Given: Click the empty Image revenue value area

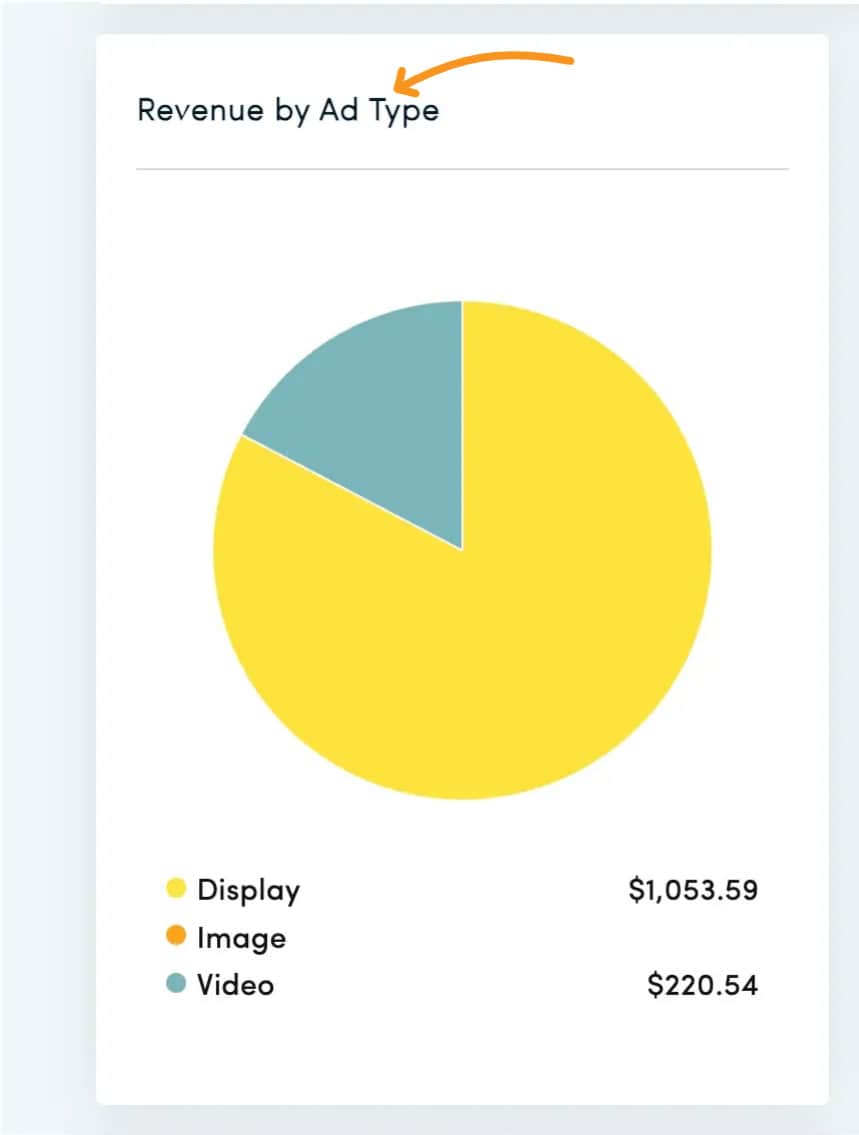Looking at the screenshot, I should (693, 937).
